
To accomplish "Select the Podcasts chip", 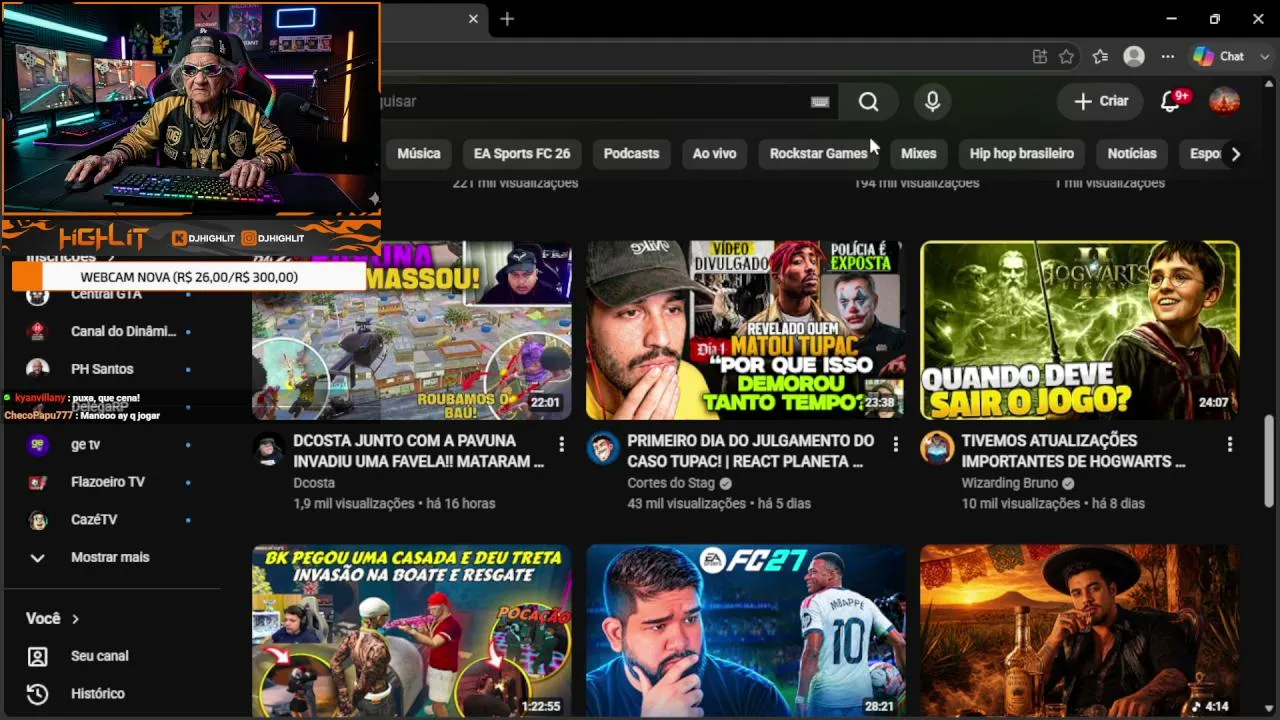I will [x=631, y=154].
